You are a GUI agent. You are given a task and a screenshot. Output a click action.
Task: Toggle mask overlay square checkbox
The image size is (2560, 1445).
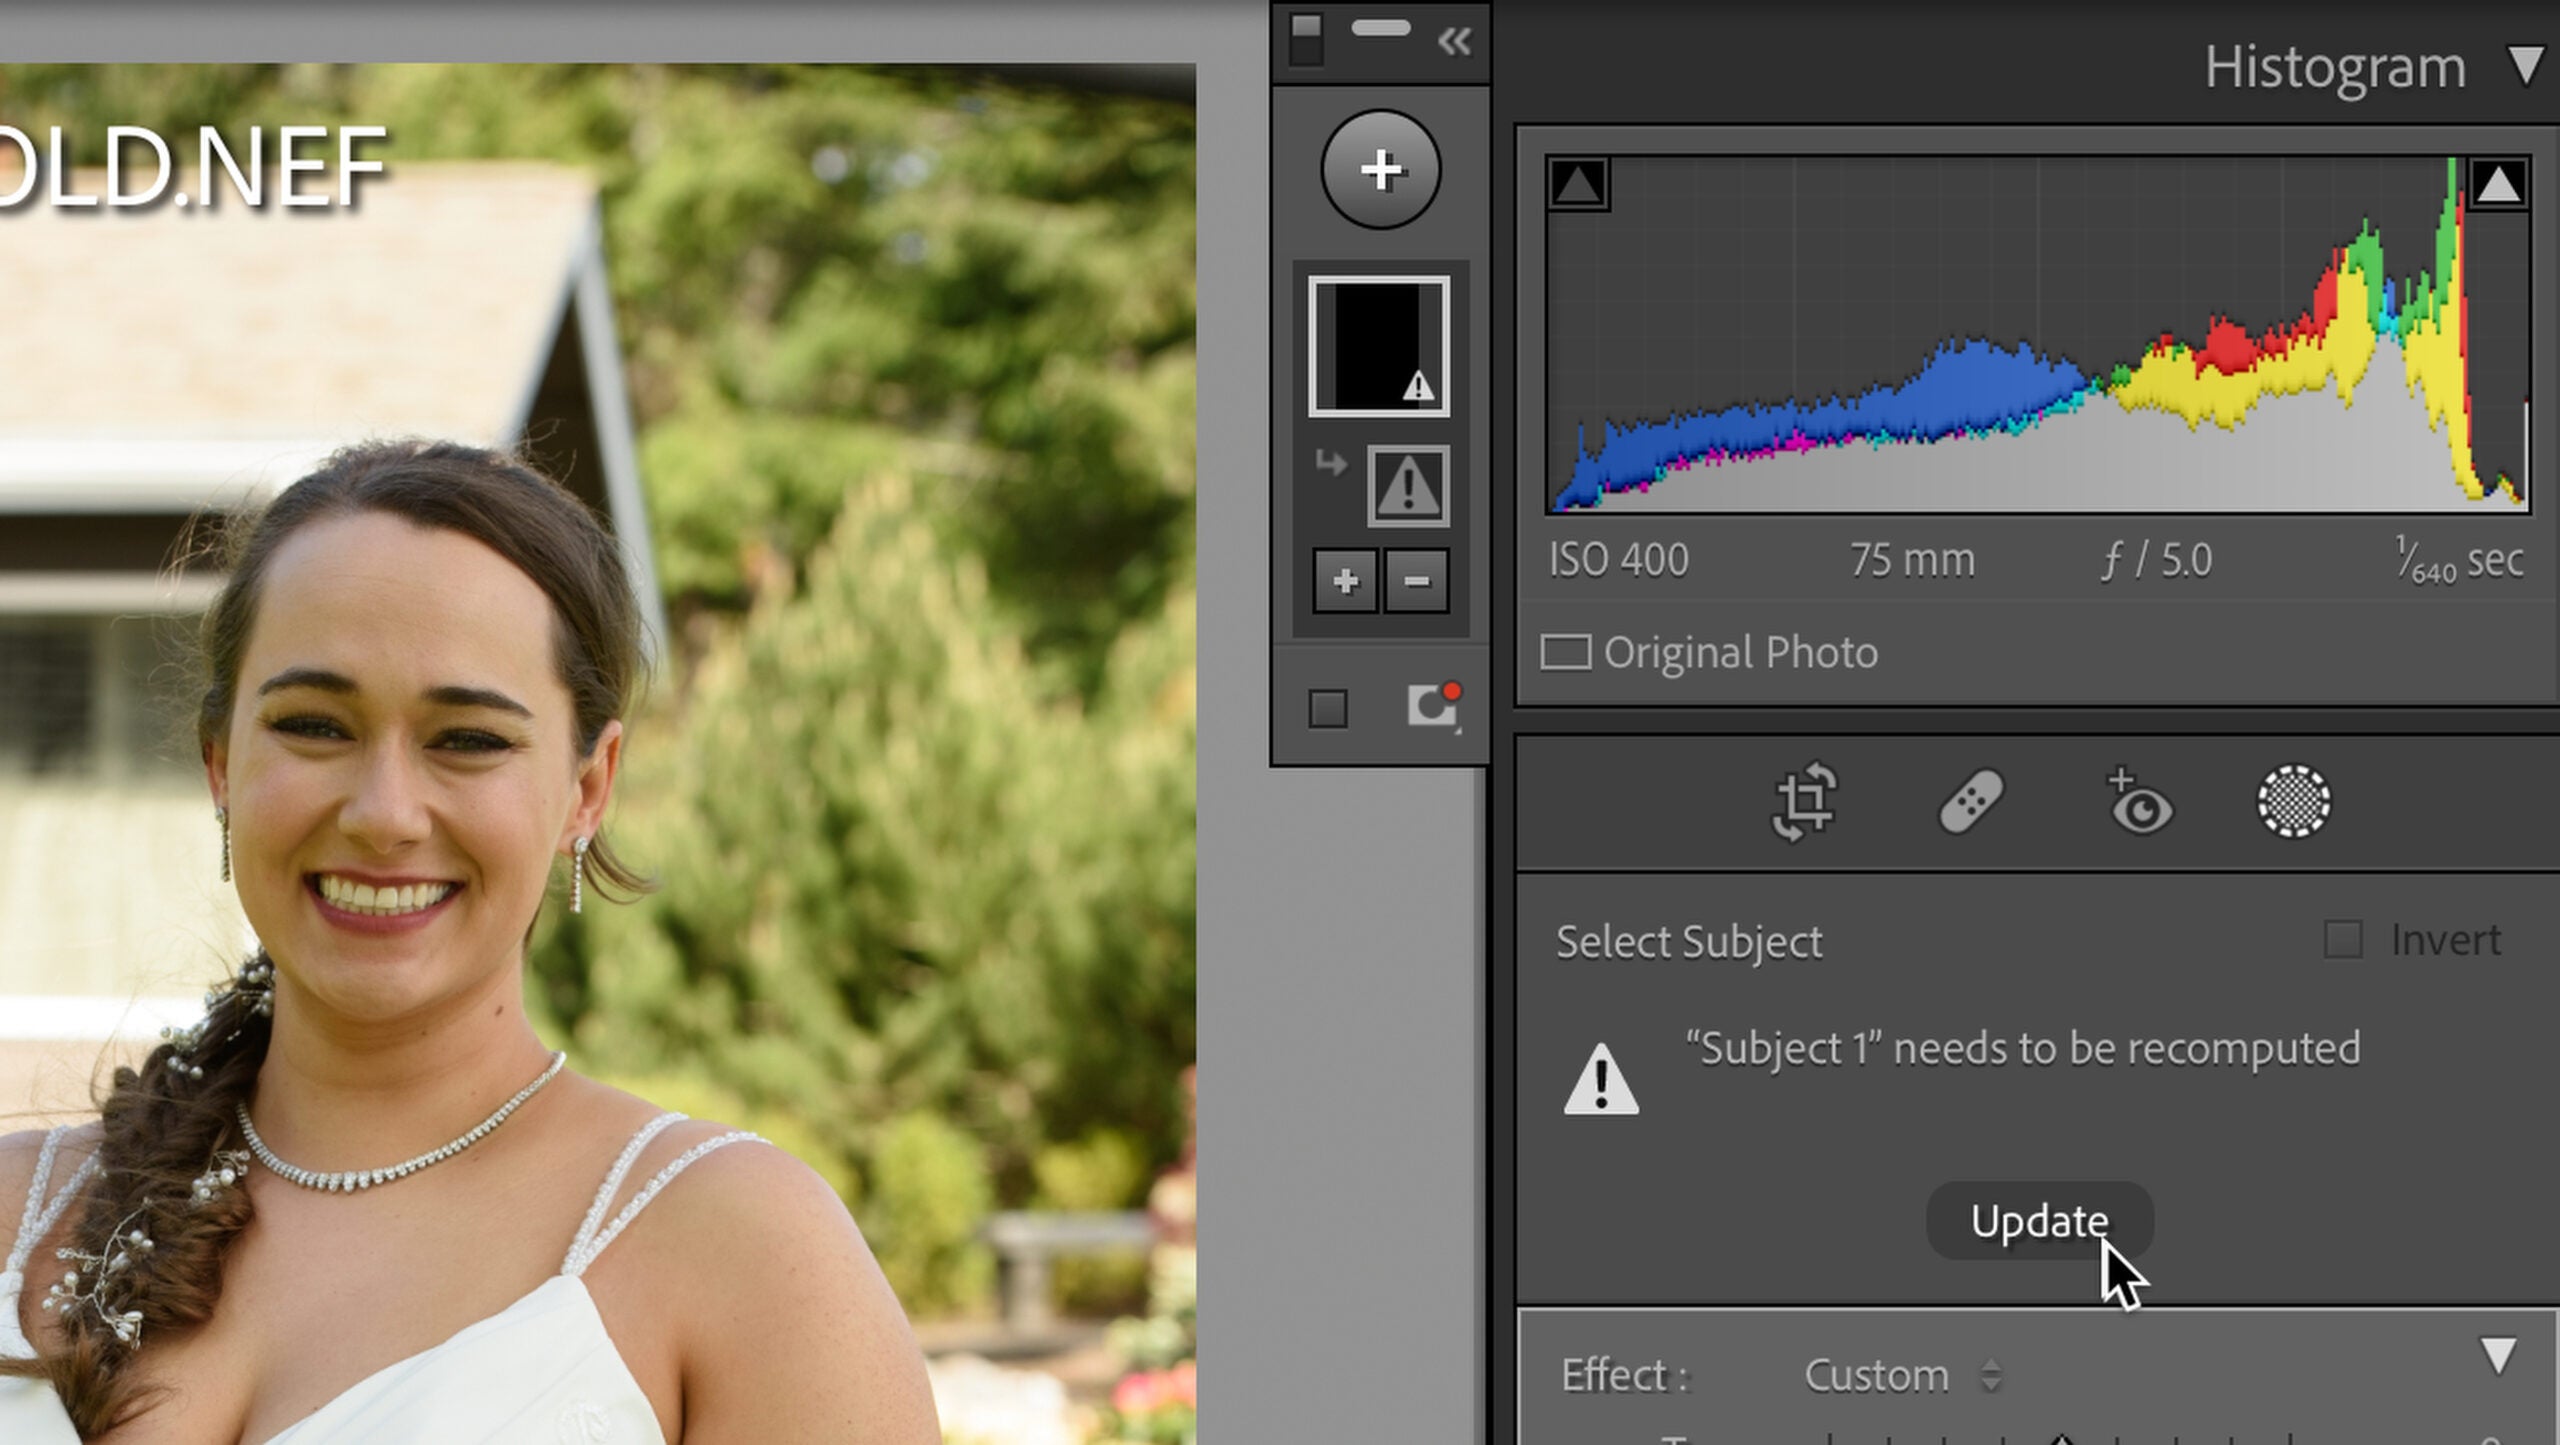1328,708
